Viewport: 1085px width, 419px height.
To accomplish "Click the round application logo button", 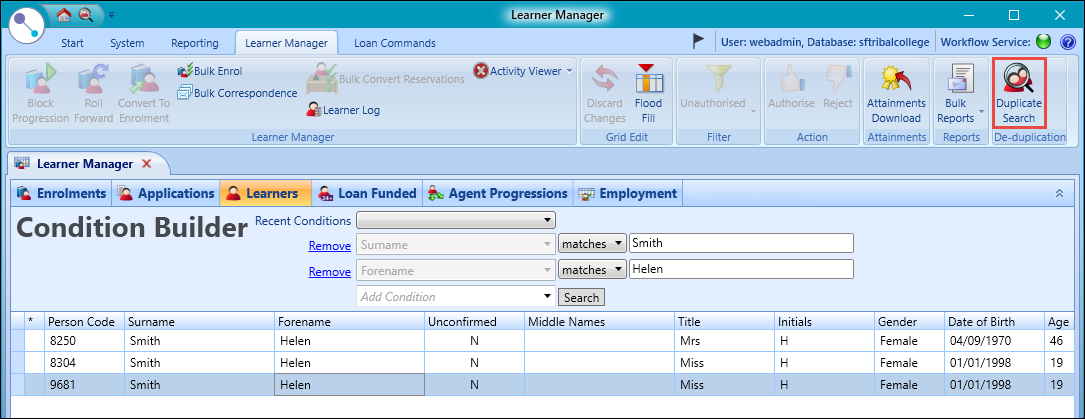I will click(26, 26).
